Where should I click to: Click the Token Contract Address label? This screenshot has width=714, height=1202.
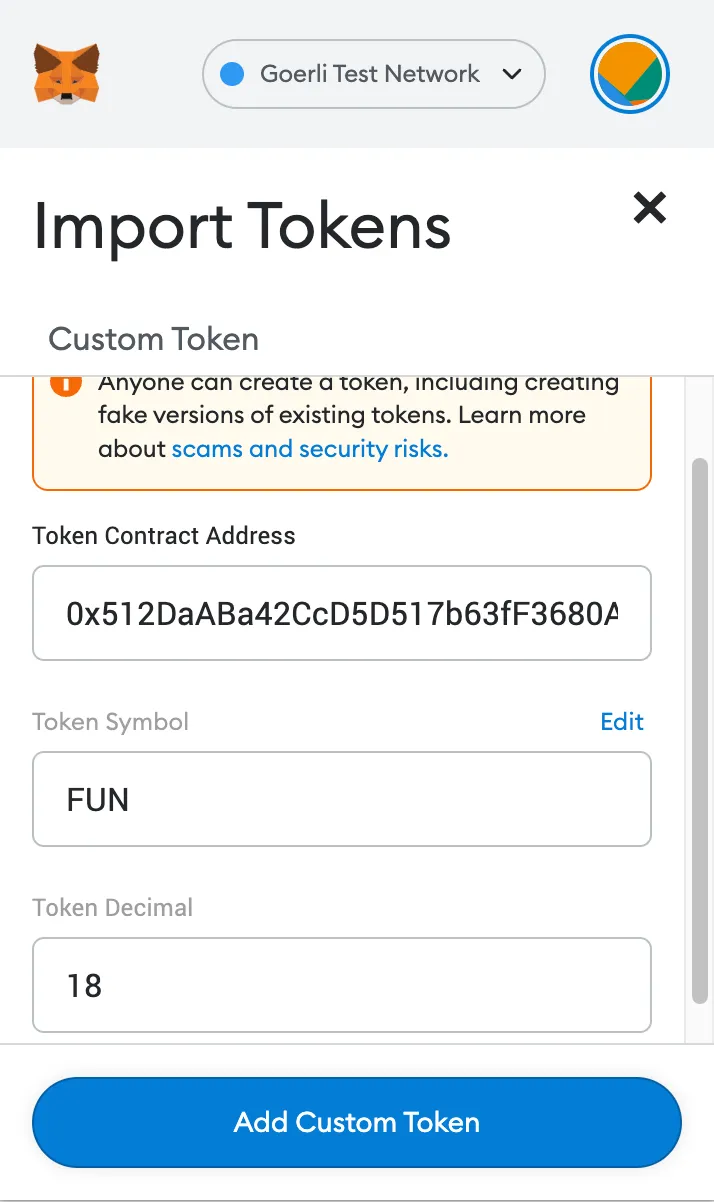pyautogui.click(x=164, y=536)
